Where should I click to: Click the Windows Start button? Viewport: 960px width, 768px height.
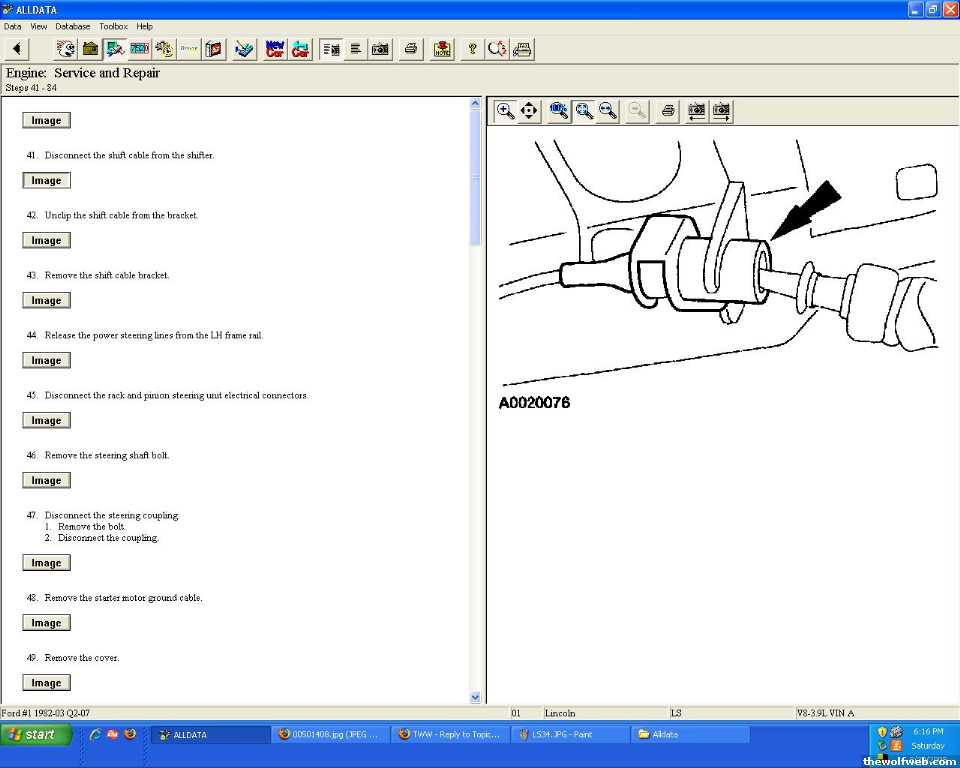[x=36, y=735]
